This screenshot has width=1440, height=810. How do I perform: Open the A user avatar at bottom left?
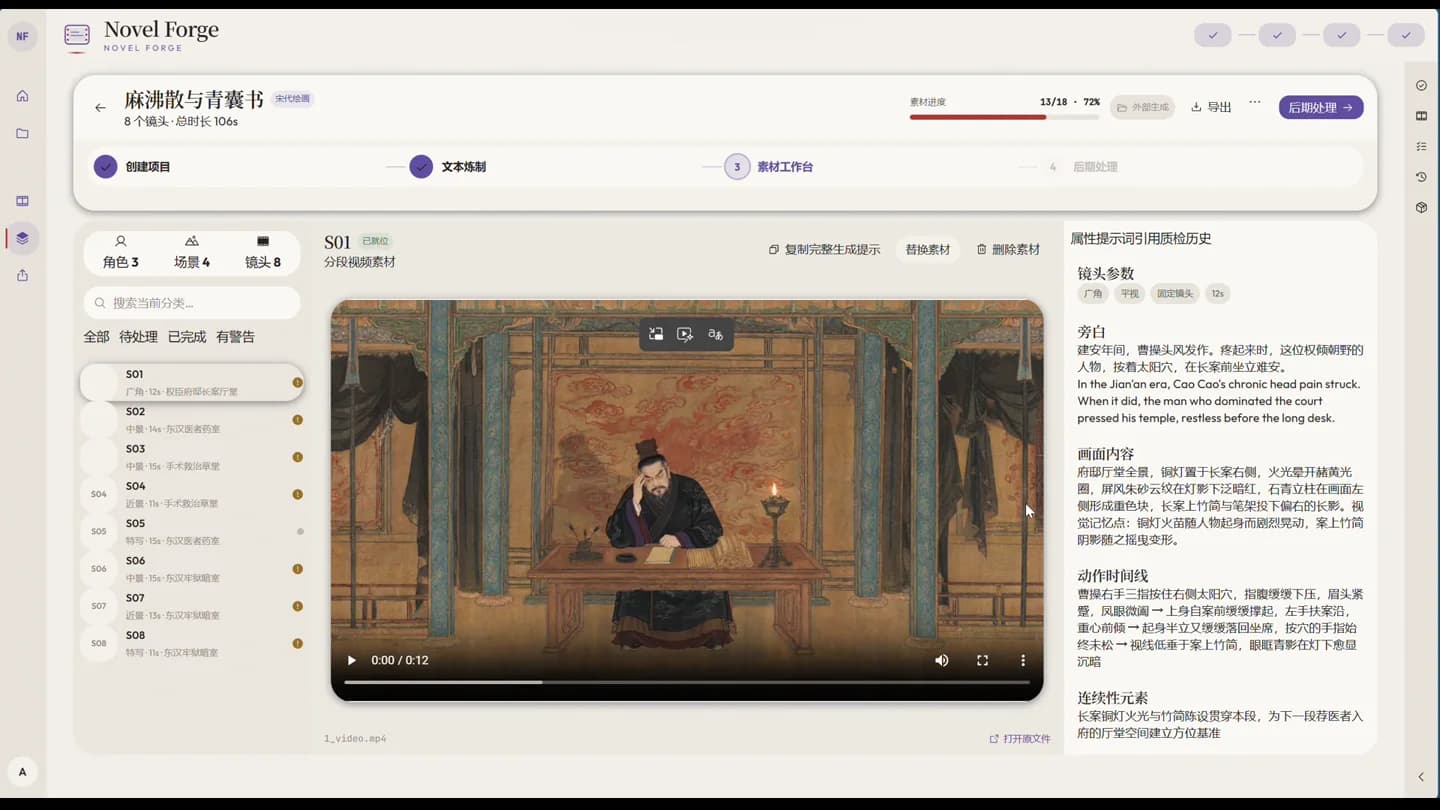pyautogui.click(x=22, y=772)
